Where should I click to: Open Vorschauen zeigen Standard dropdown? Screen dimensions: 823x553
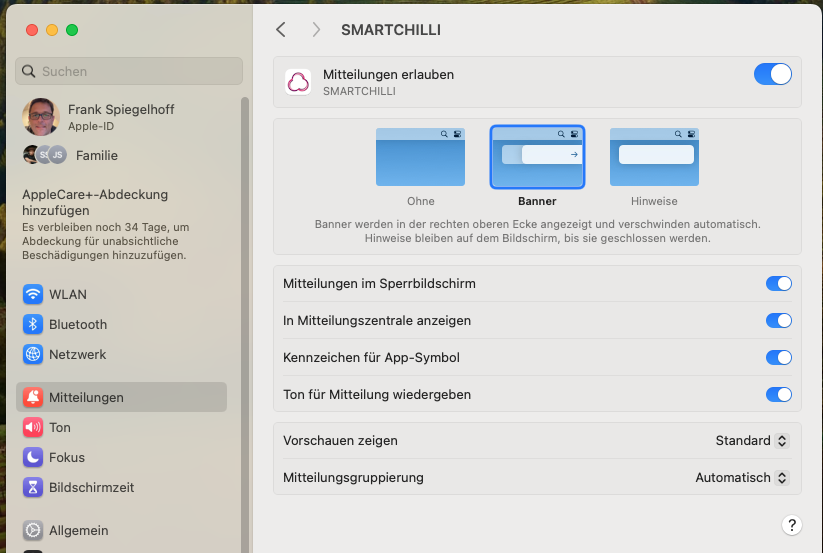752,440
